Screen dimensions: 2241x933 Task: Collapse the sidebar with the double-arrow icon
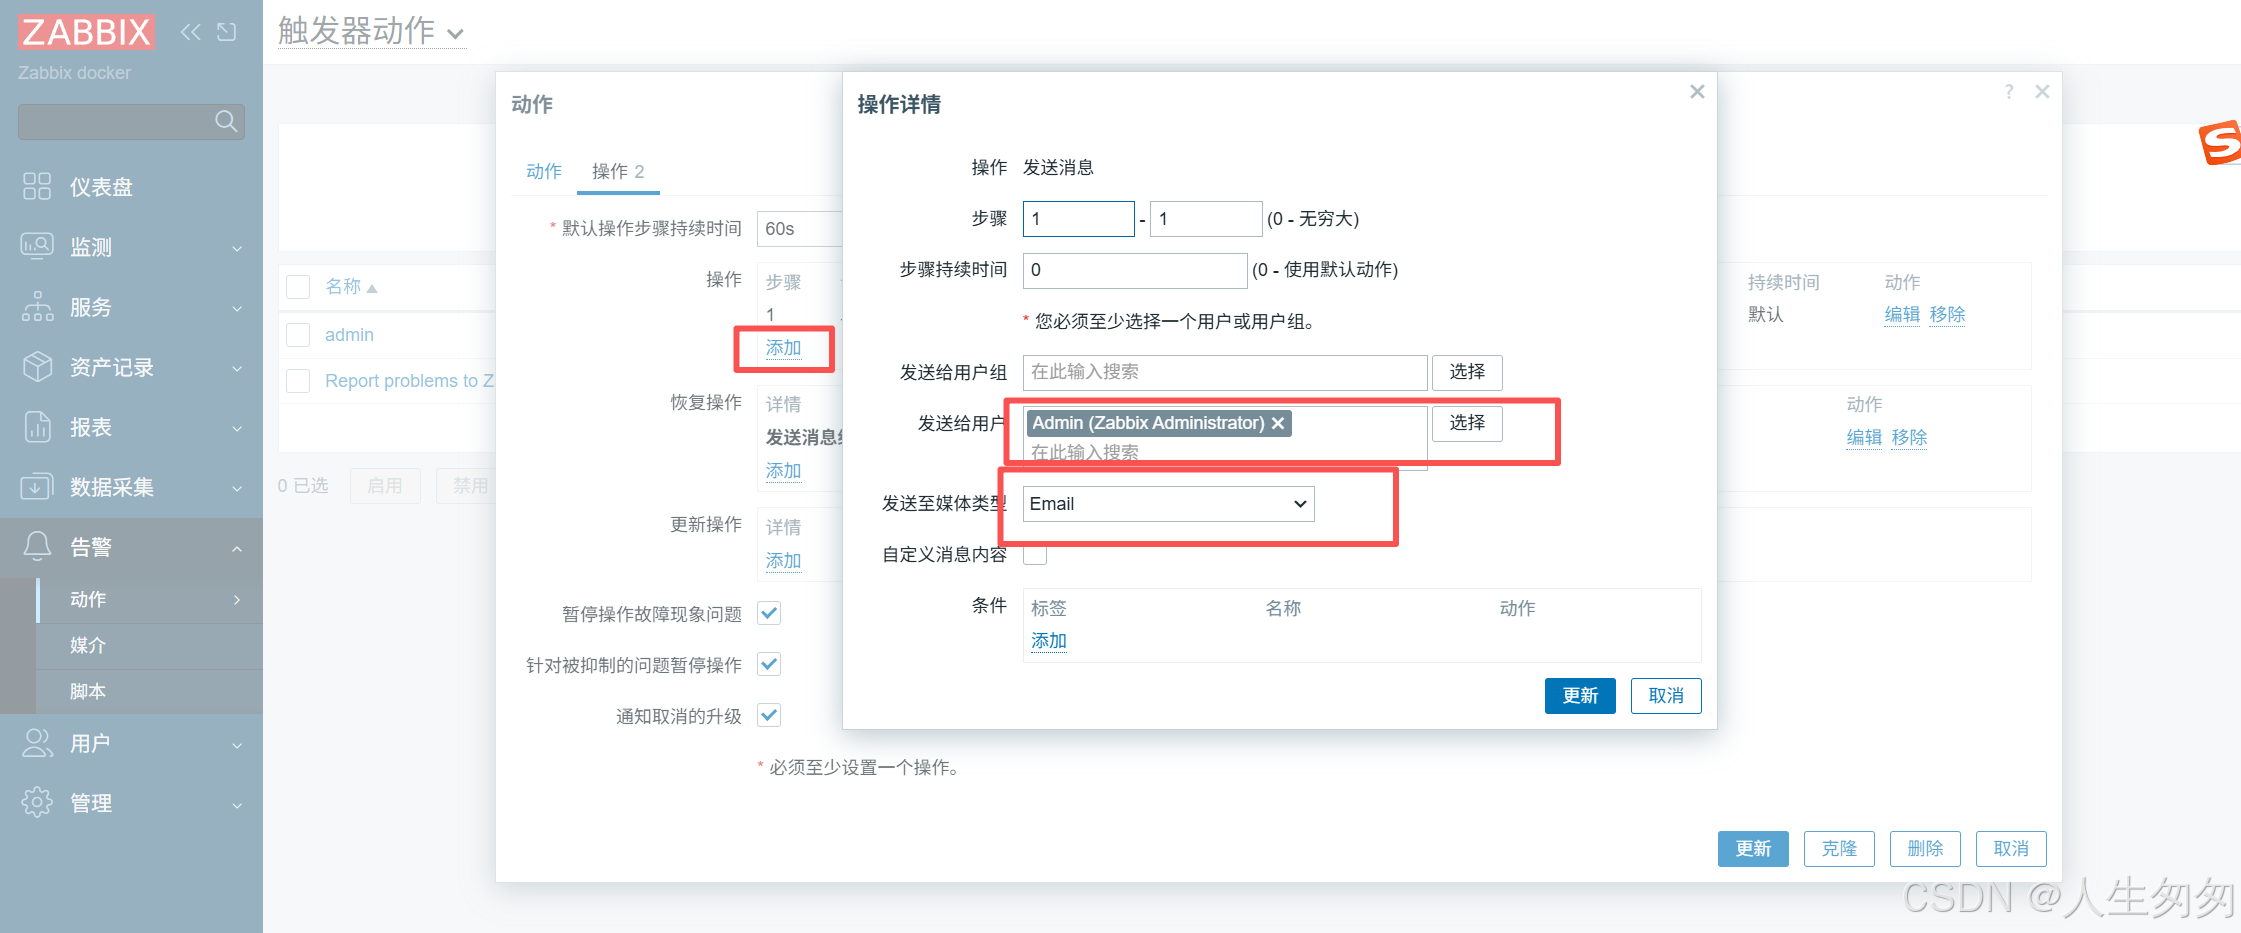[190, 31]
